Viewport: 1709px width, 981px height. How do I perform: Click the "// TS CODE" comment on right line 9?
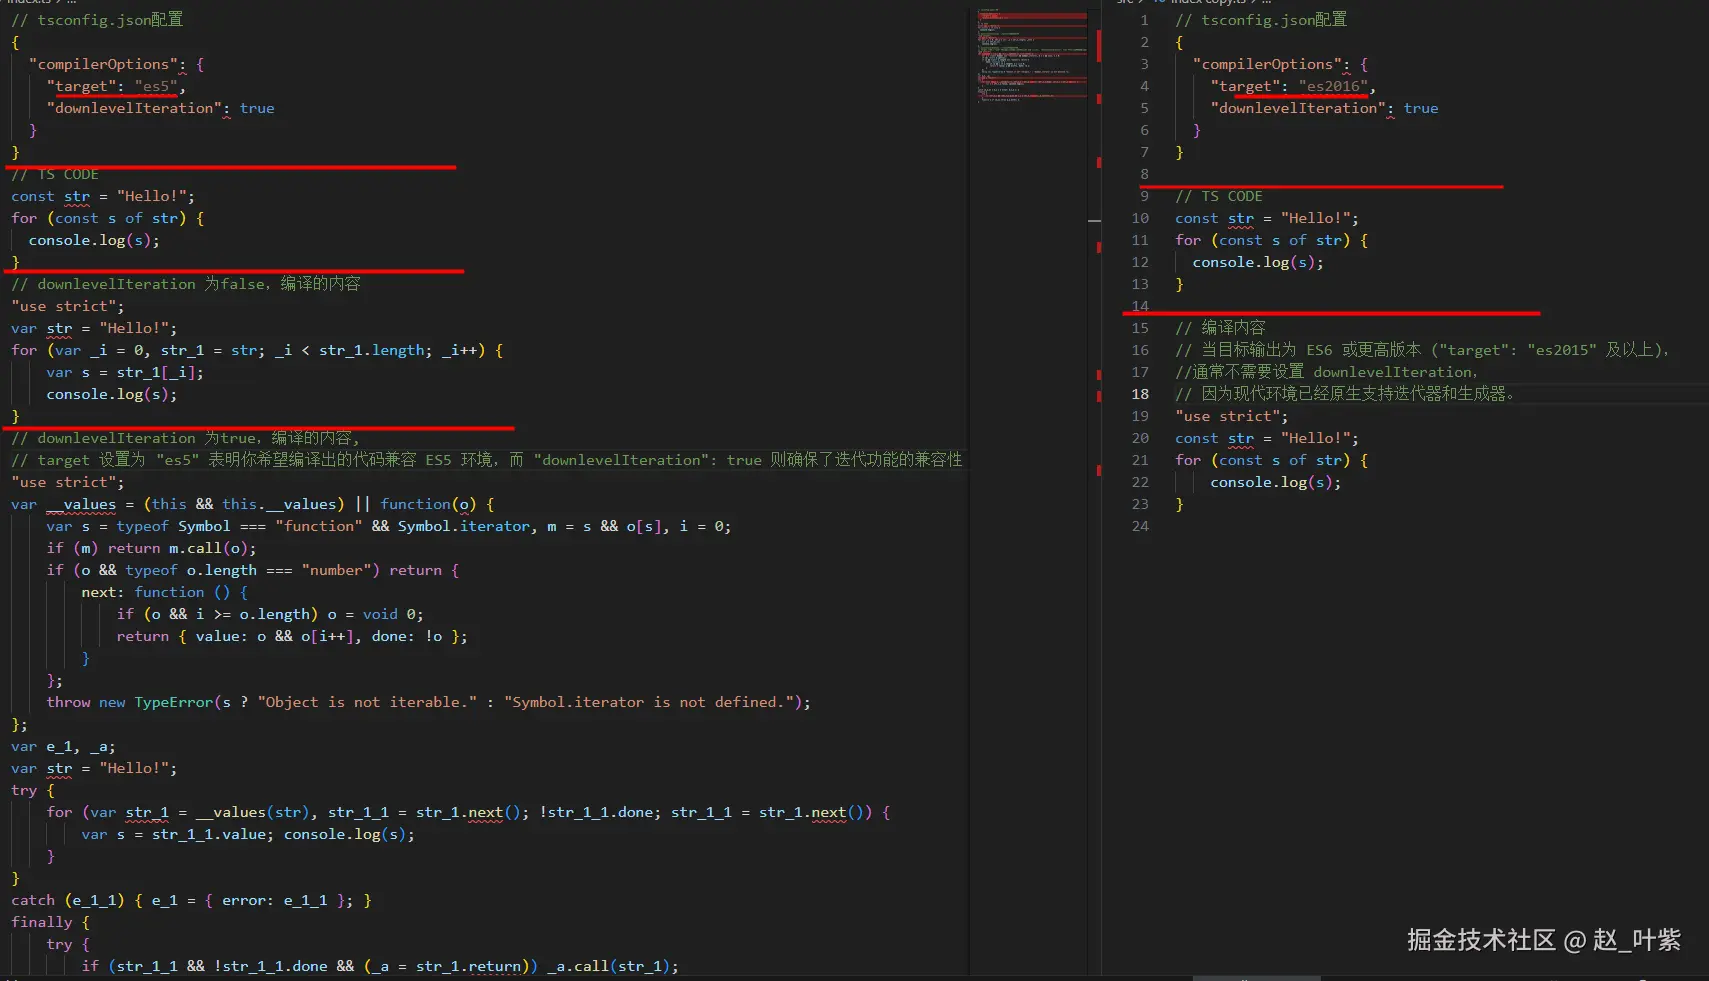click(x=1219, y=196)
